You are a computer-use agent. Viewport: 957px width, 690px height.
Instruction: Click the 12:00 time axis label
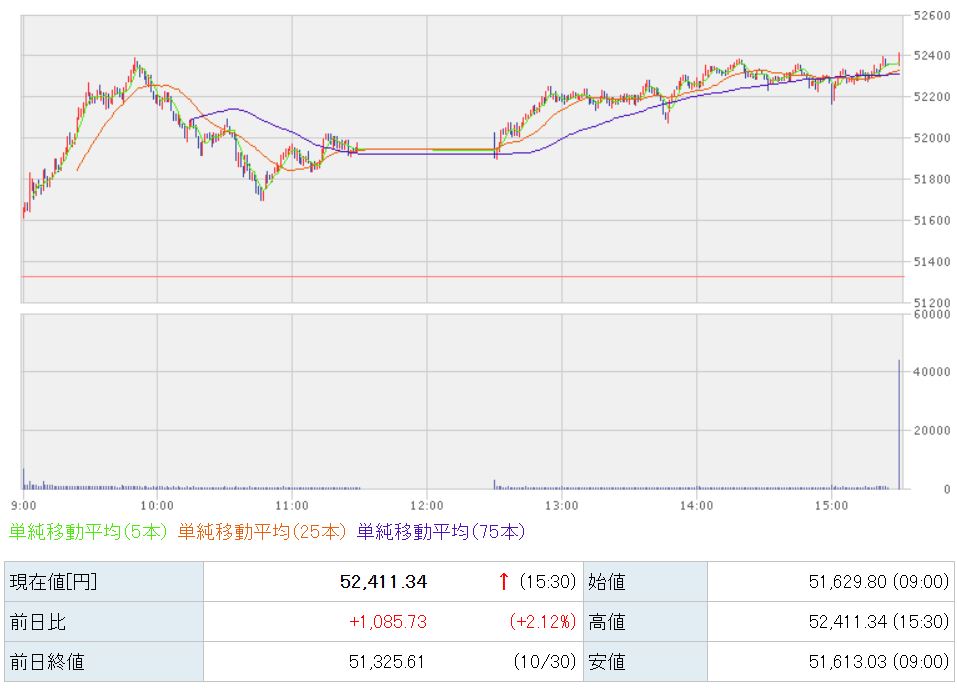427,504
